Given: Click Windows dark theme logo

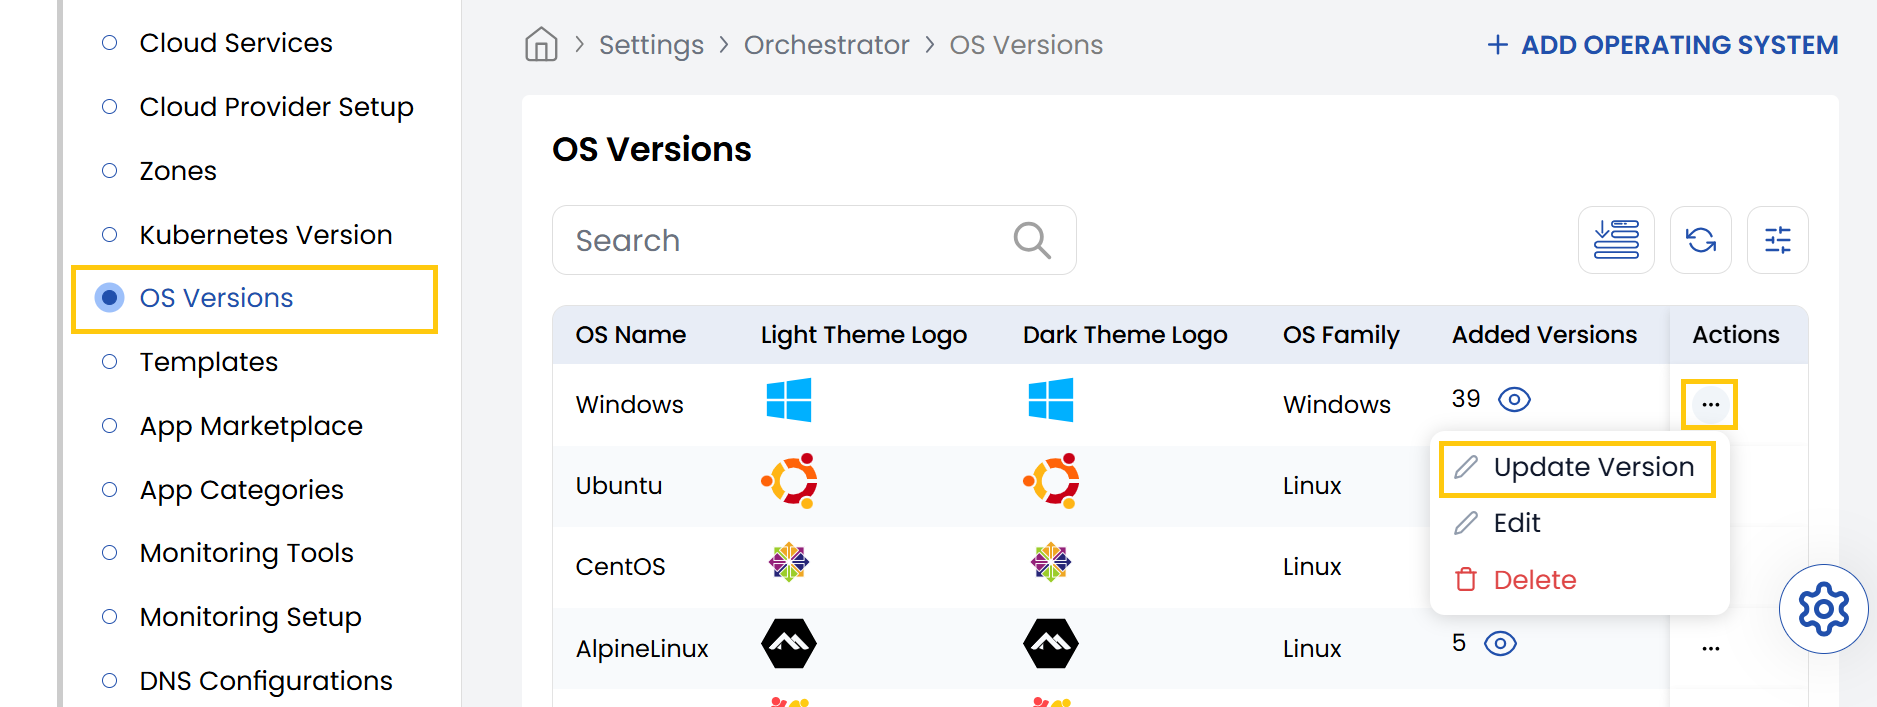Looking at the screenshot, I should (x=1051, y=400).
